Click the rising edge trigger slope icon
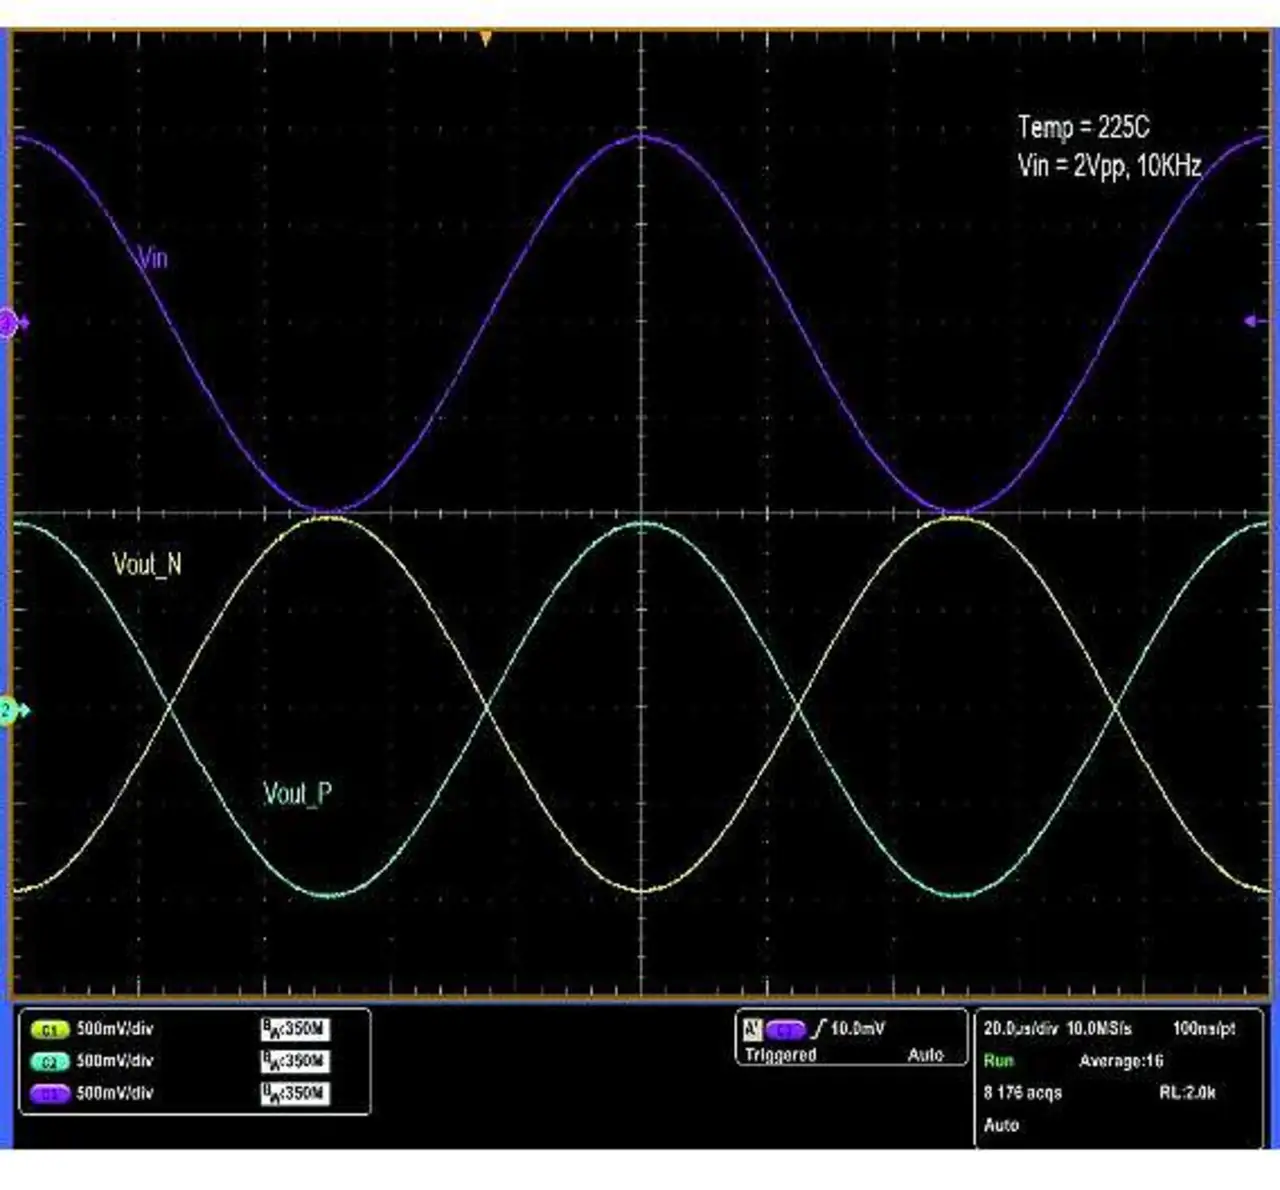The height and width of the screenshot is (1190, 1280). [x=819, y=1028]
